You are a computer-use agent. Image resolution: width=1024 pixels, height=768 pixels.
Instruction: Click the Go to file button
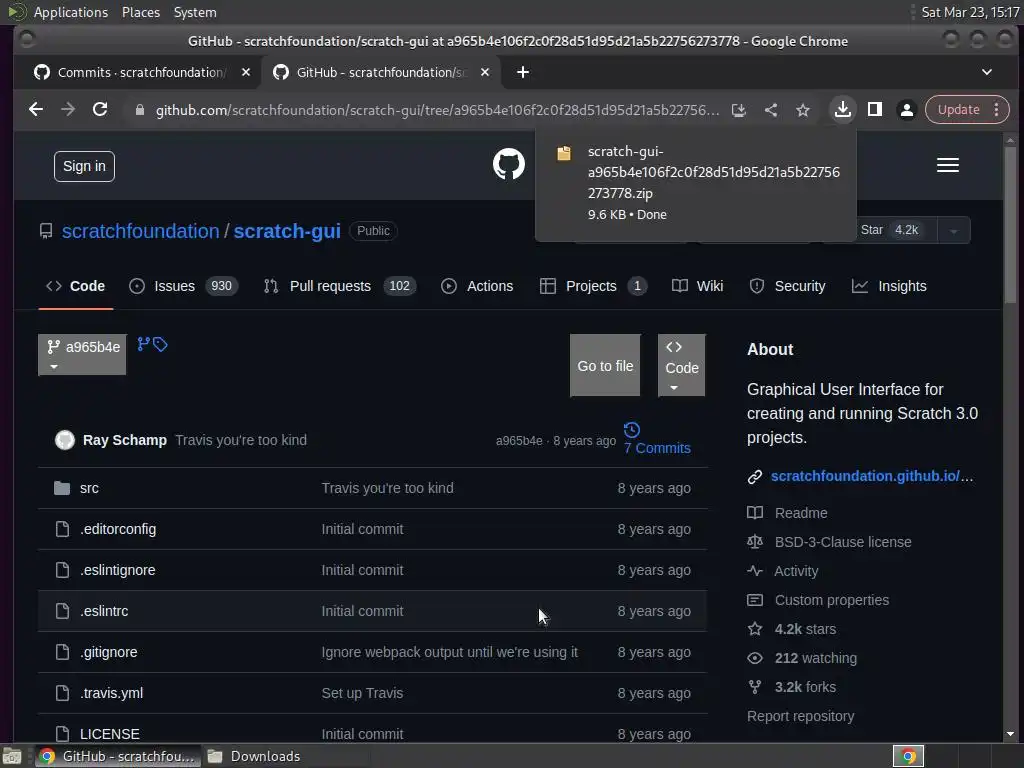tap(605, 365)
